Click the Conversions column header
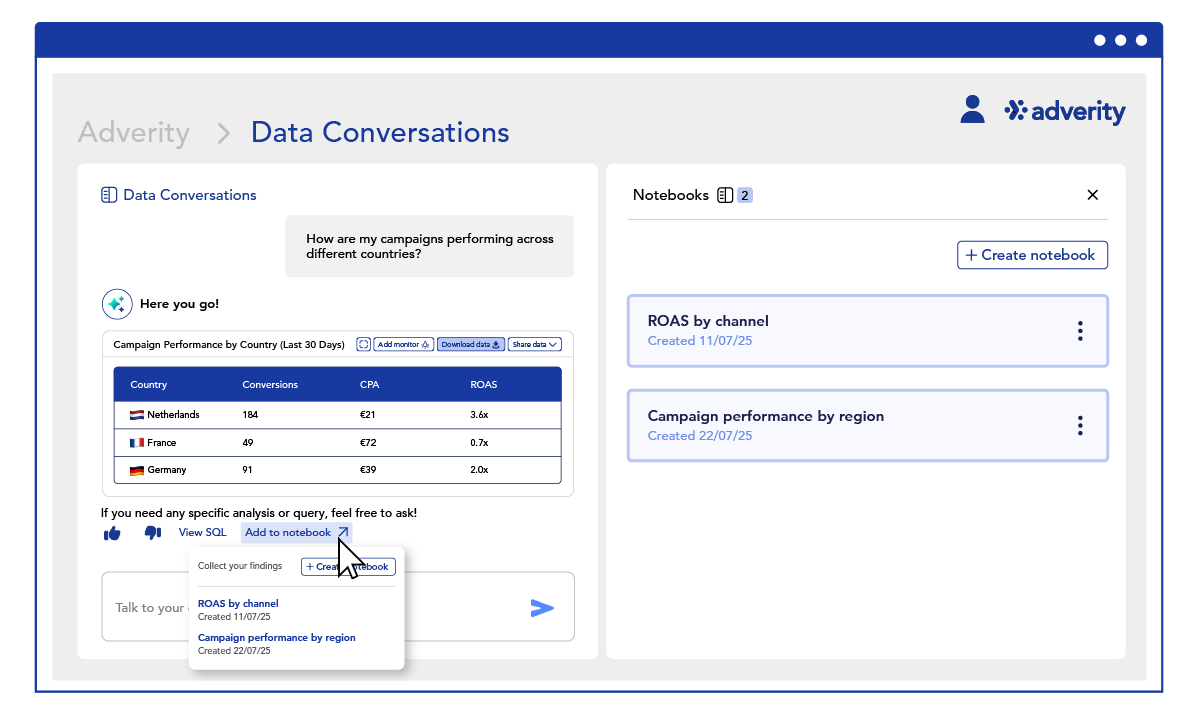This screenshot has width=1200, height=720. (270, 385)
